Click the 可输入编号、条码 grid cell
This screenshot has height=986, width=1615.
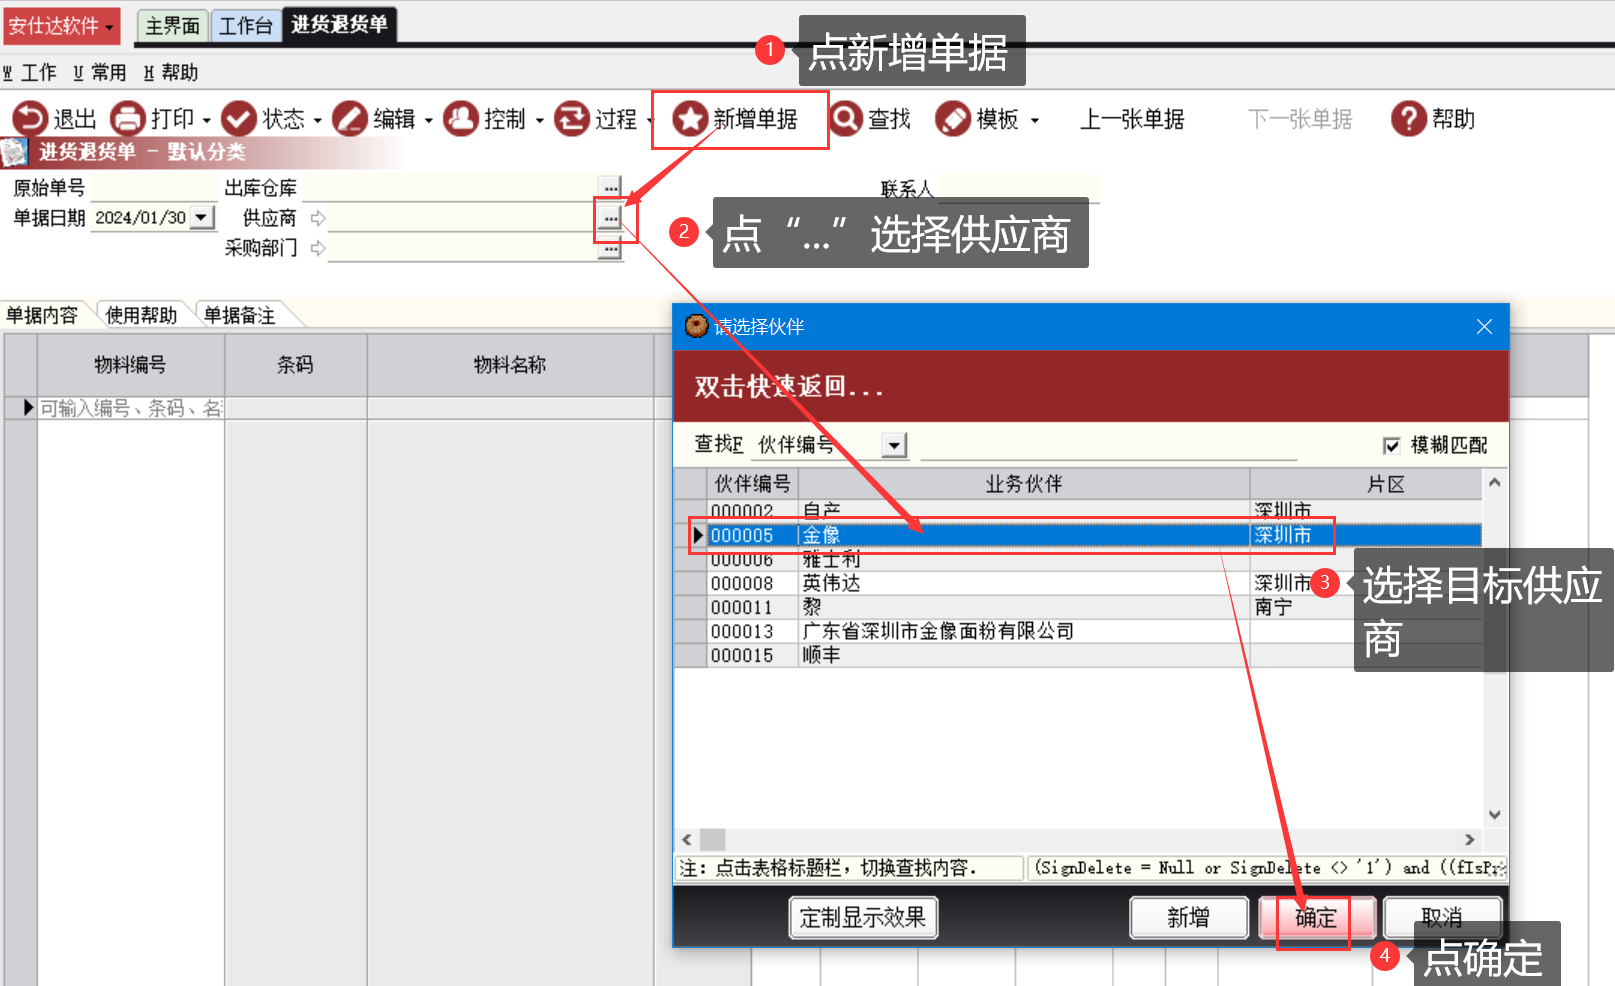coord(131,408)
